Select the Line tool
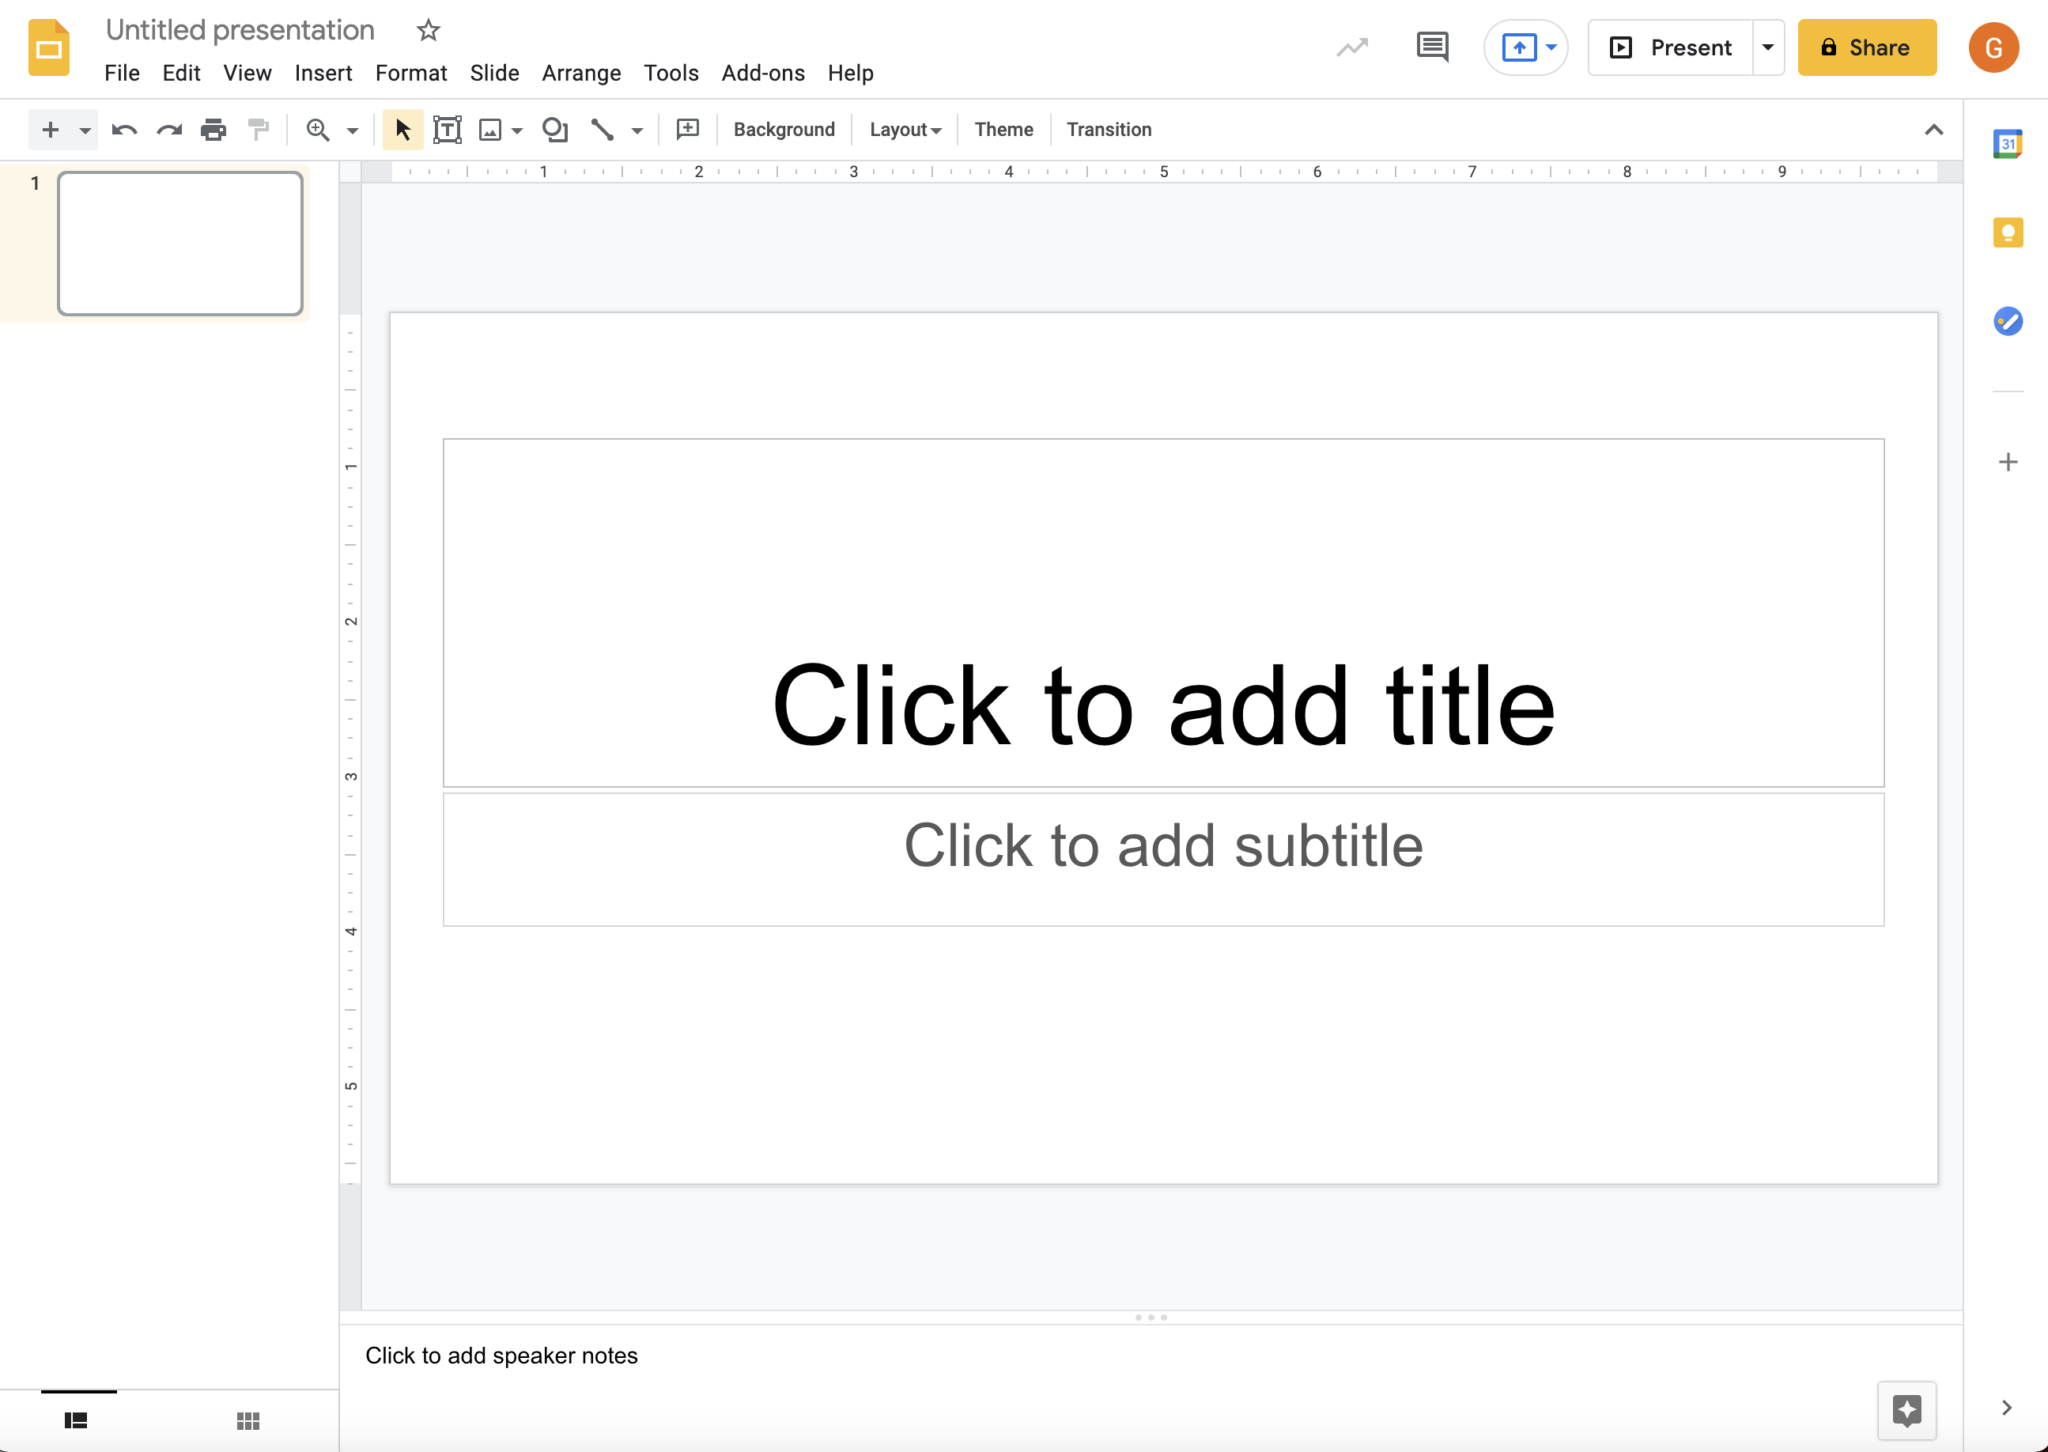The image size is (2048, 1452). click(601, 129)
